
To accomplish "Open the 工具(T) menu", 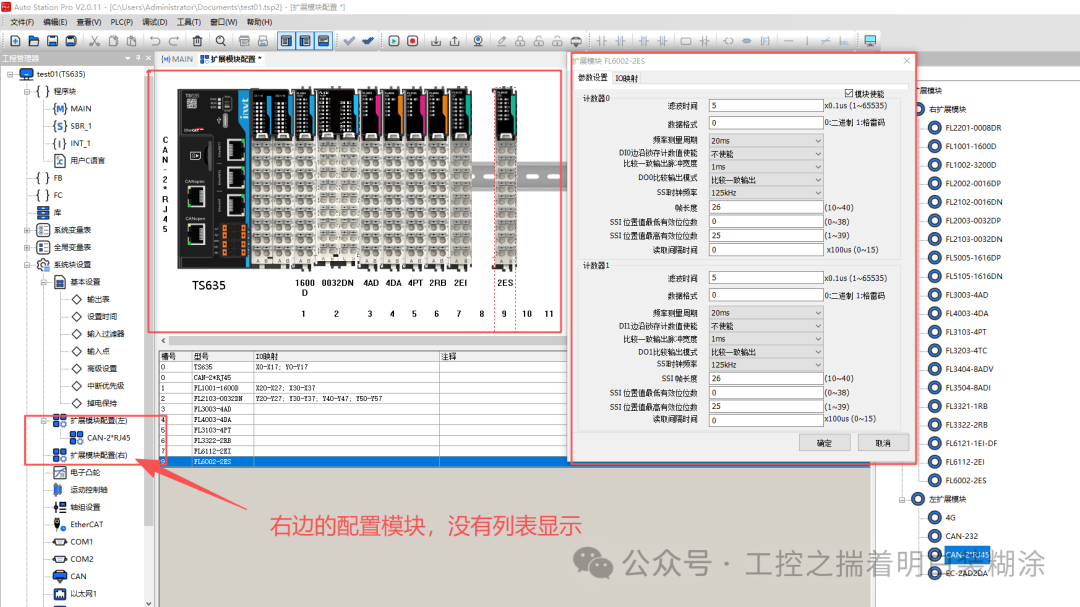I will 189,23.
